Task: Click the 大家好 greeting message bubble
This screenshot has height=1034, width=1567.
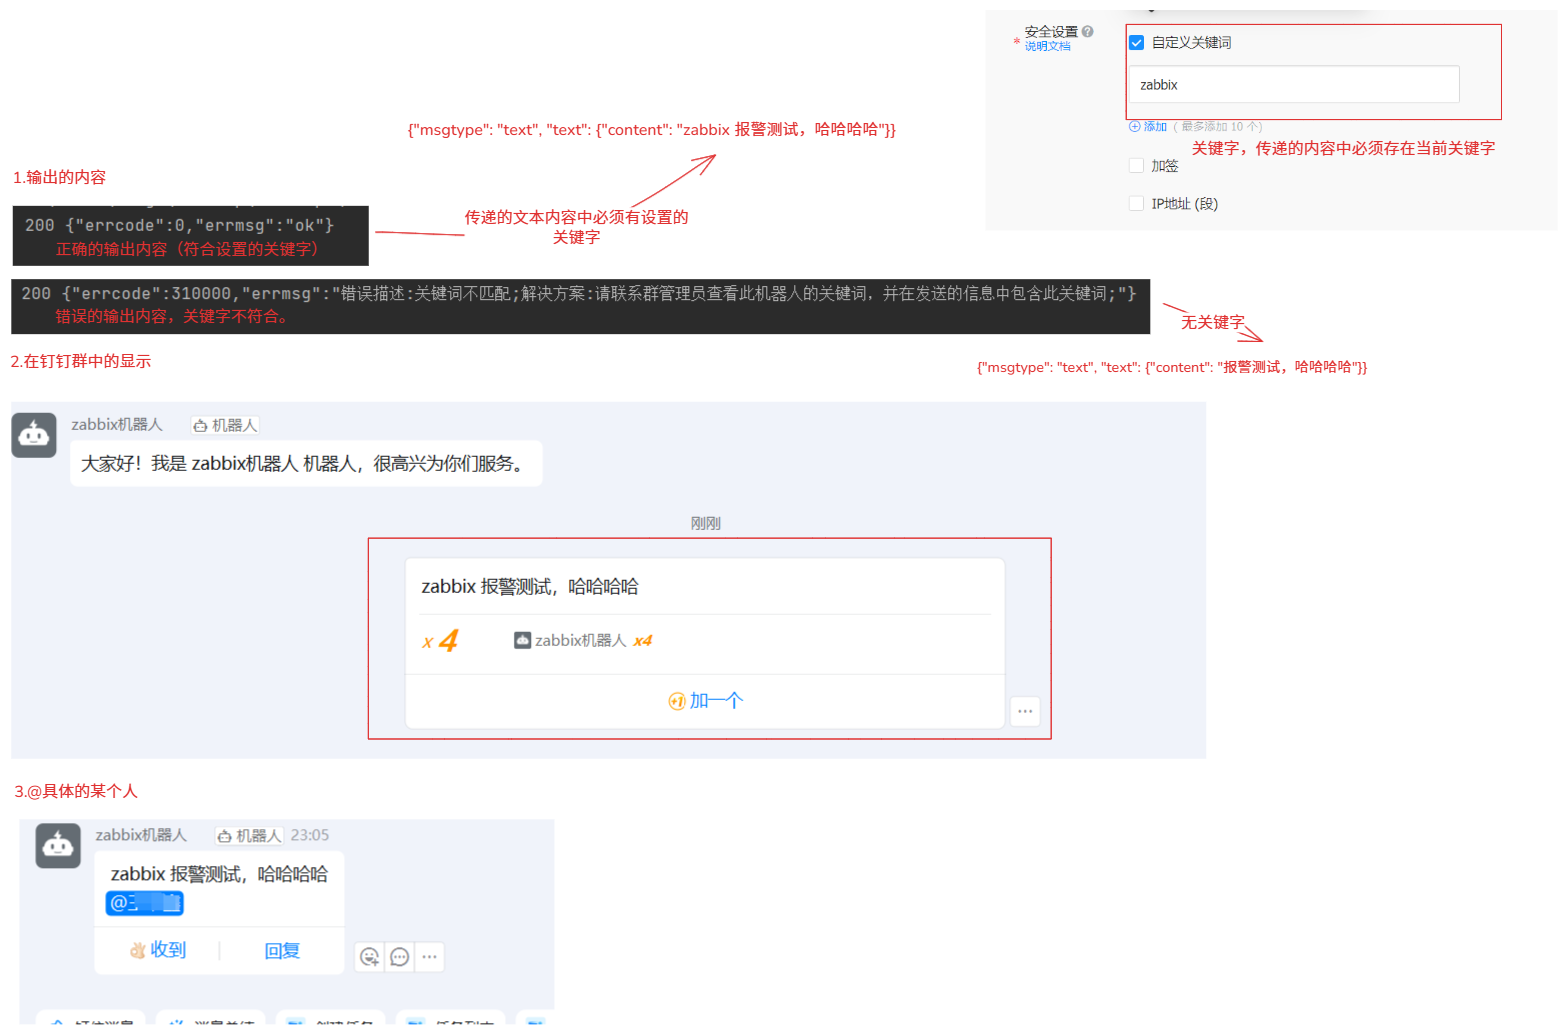Action: point(306,464)
